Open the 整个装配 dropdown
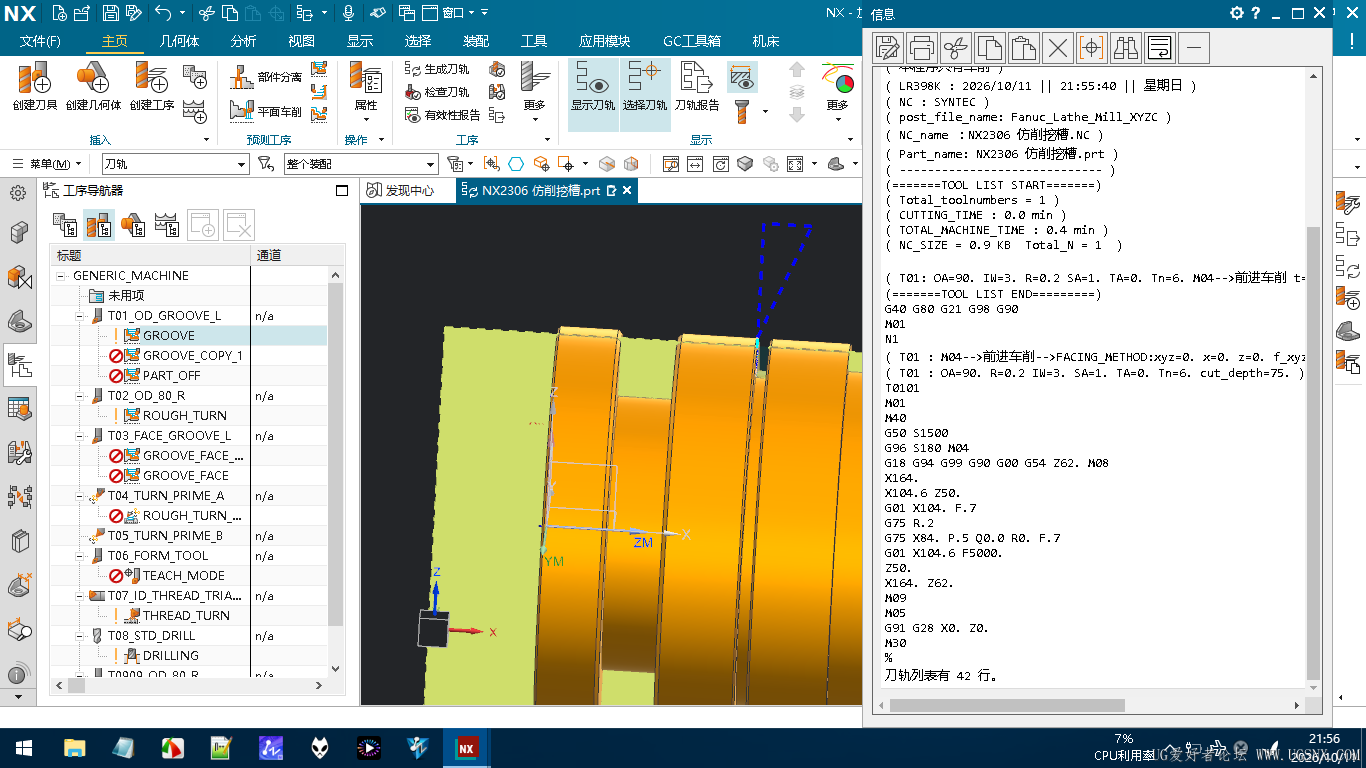 [x=361, y=164]
